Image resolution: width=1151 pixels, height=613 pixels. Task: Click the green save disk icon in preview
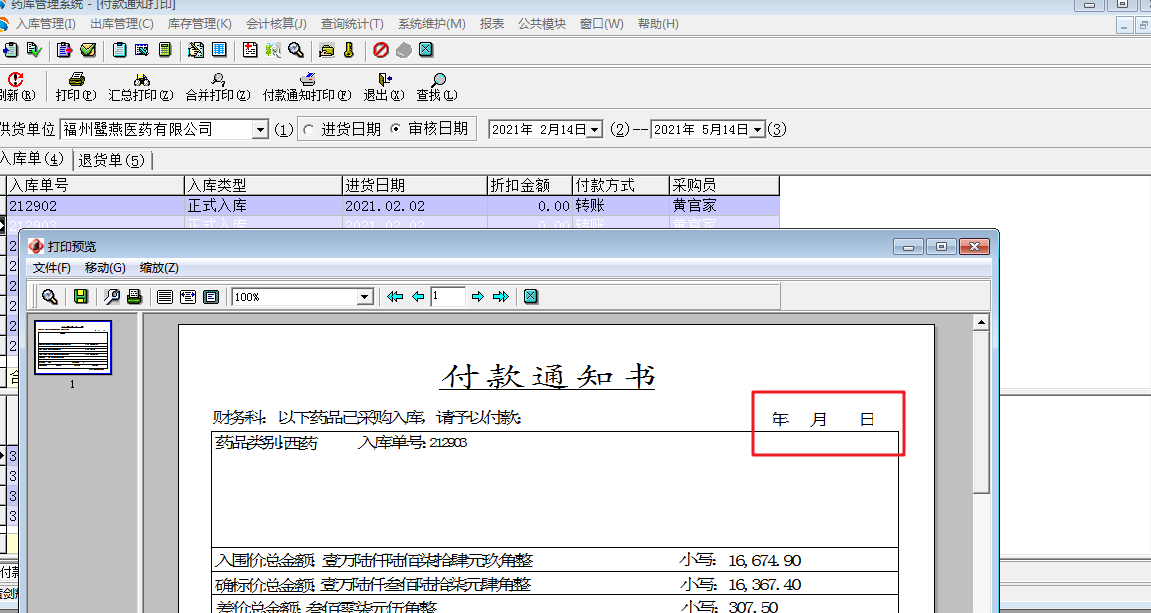[x=81, y=297]
